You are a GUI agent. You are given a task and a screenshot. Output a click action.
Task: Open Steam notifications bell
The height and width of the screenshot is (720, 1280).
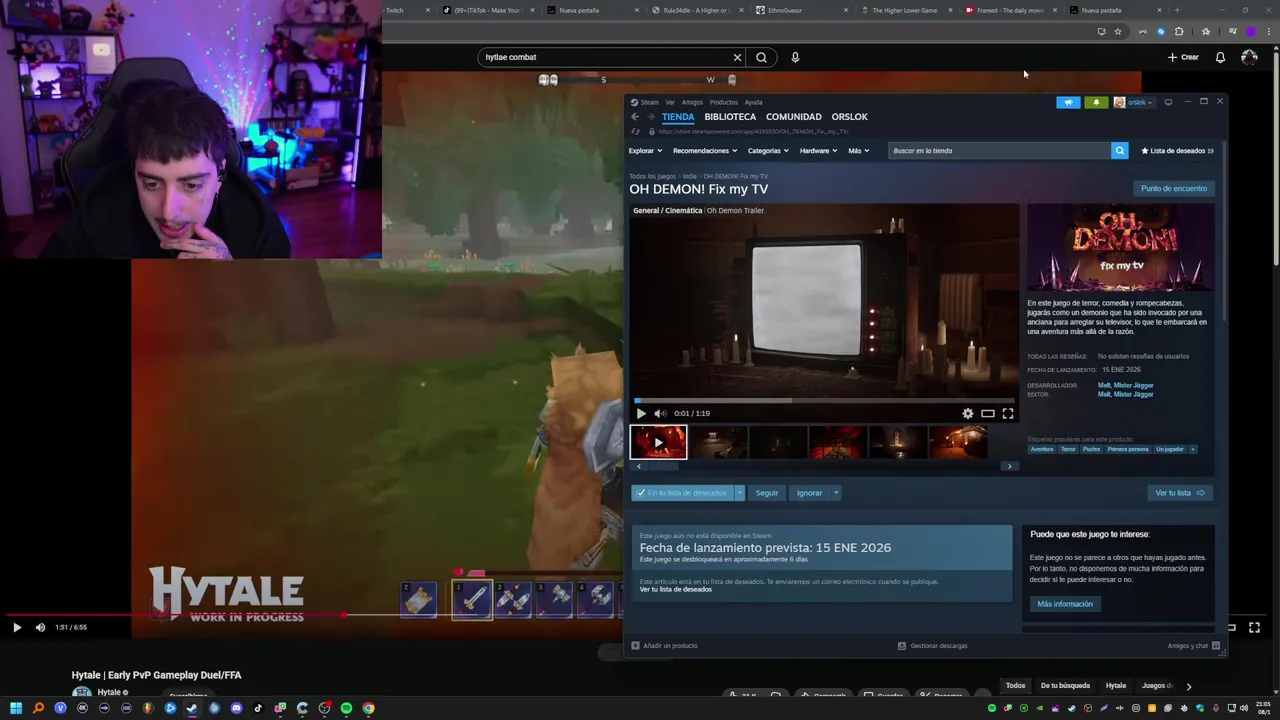(1096, 102)
